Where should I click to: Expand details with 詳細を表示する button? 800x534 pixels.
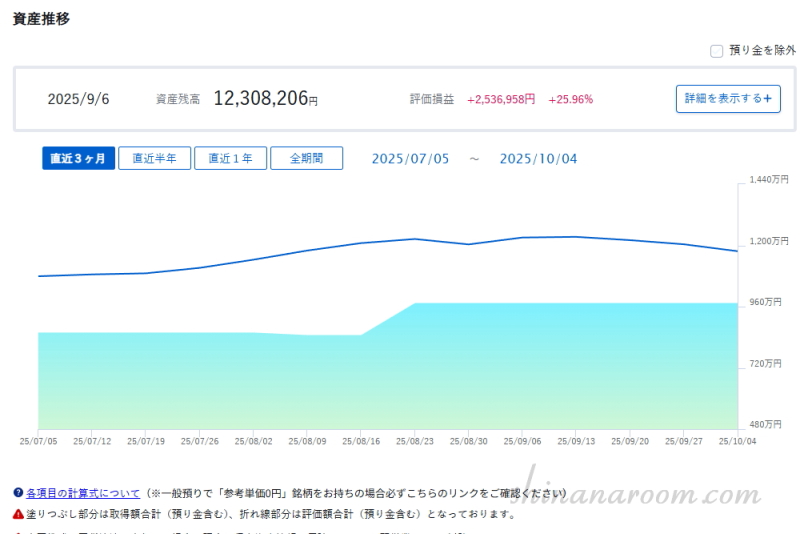727,99
